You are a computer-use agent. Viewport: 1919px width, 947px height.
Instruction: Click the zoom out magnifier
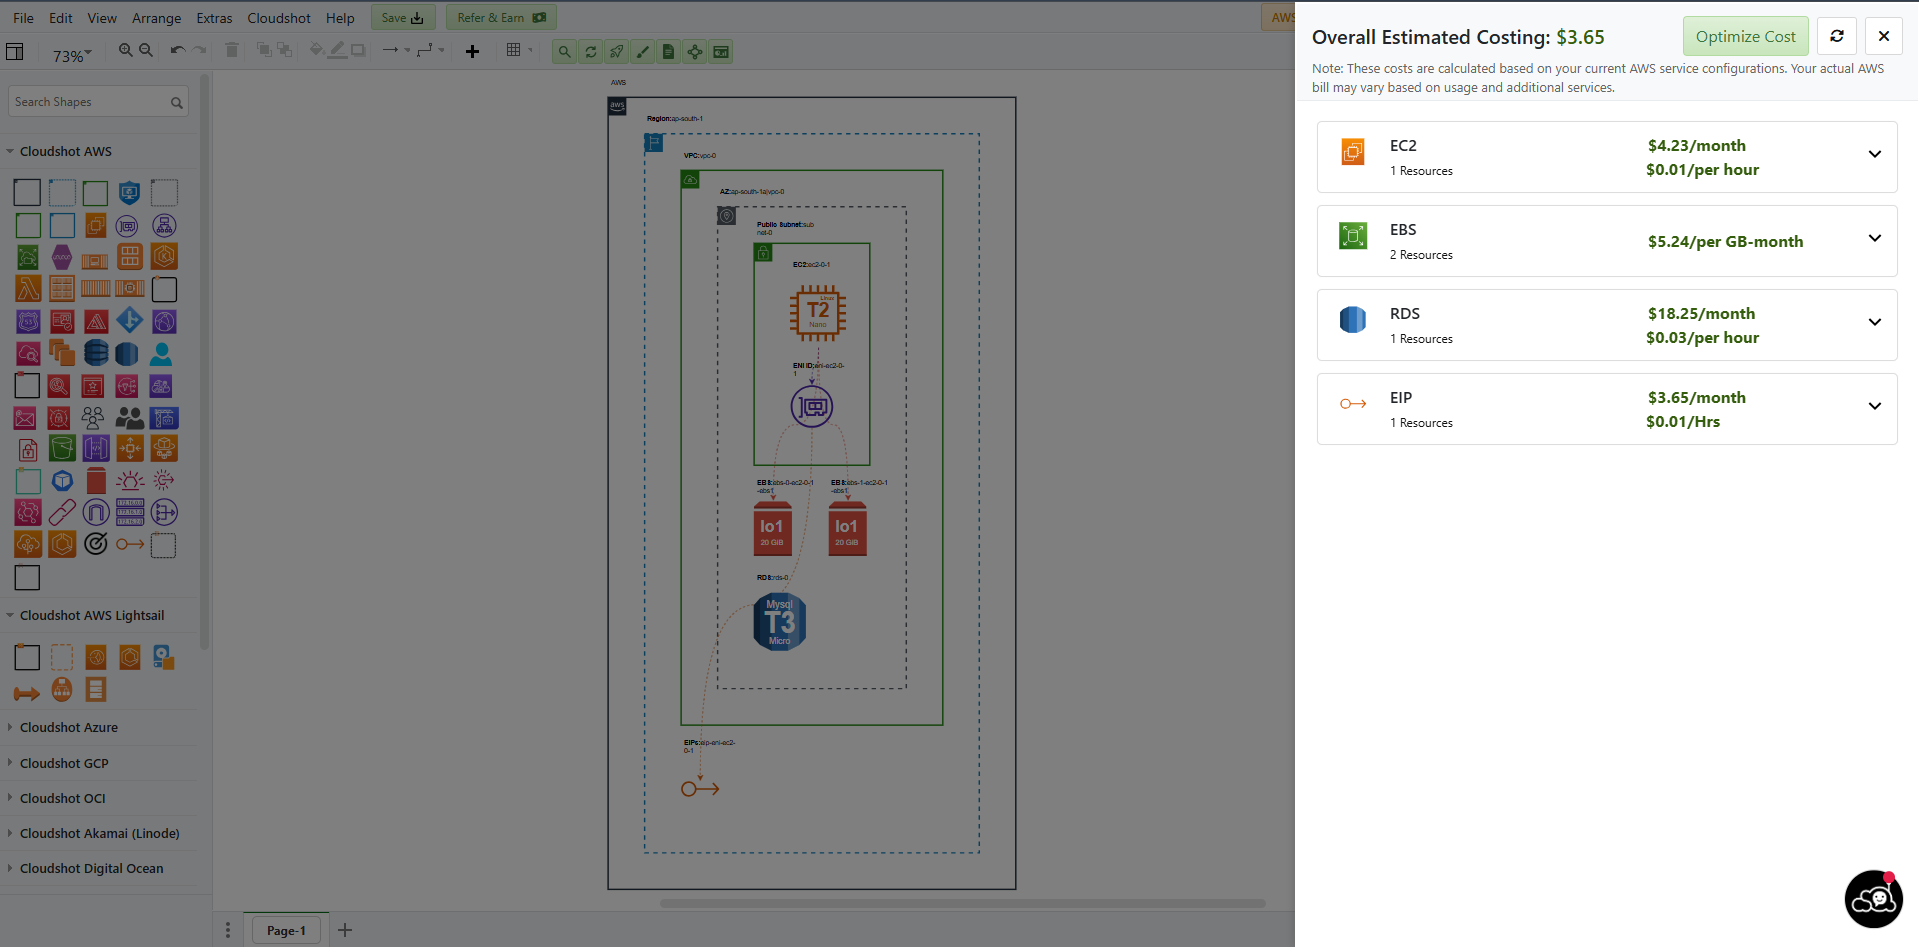(x=146, y=50)
